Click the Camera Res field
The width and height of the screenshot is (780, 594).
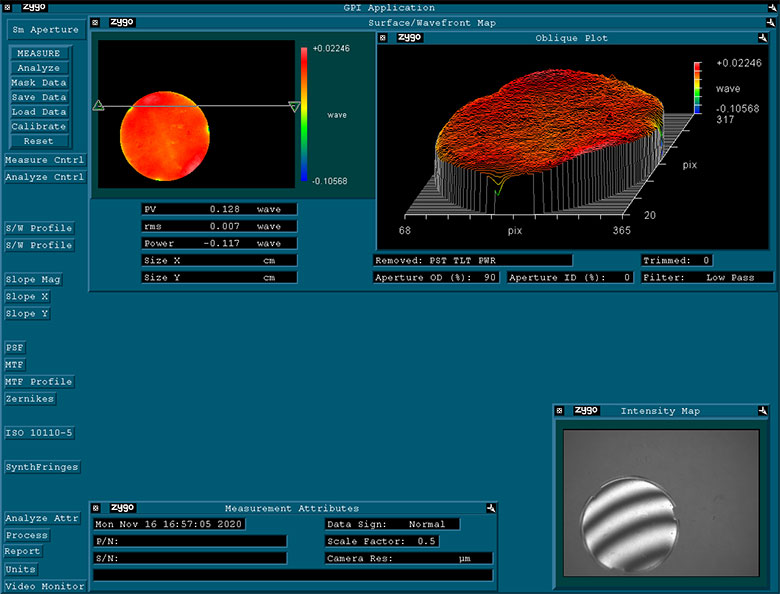[409, 558]
